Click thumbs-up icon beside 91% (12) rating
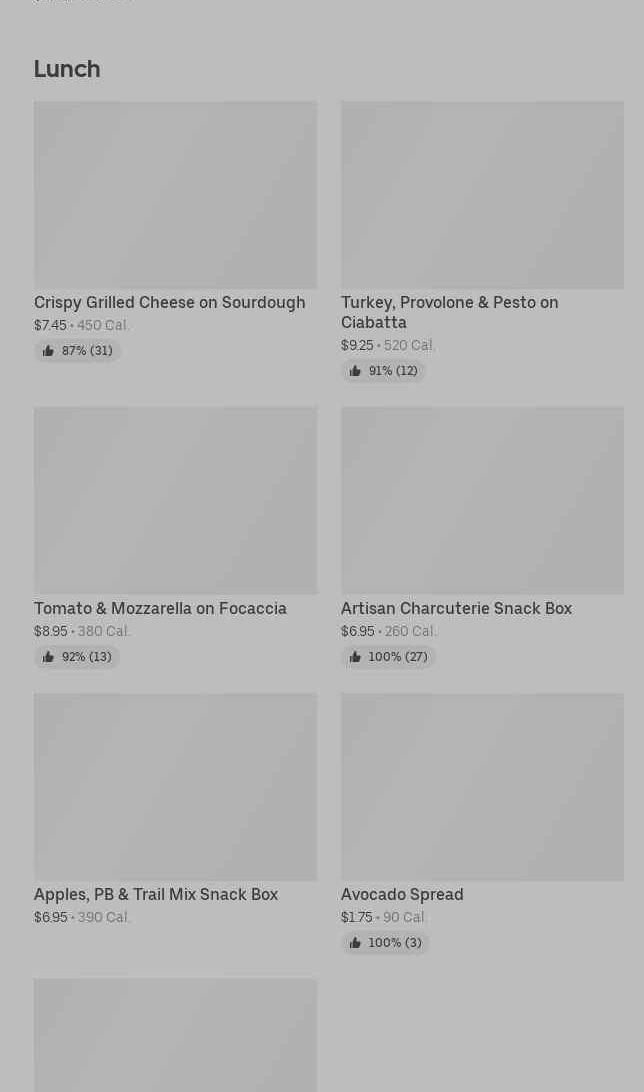The image size is (644, 1092). 355,371
